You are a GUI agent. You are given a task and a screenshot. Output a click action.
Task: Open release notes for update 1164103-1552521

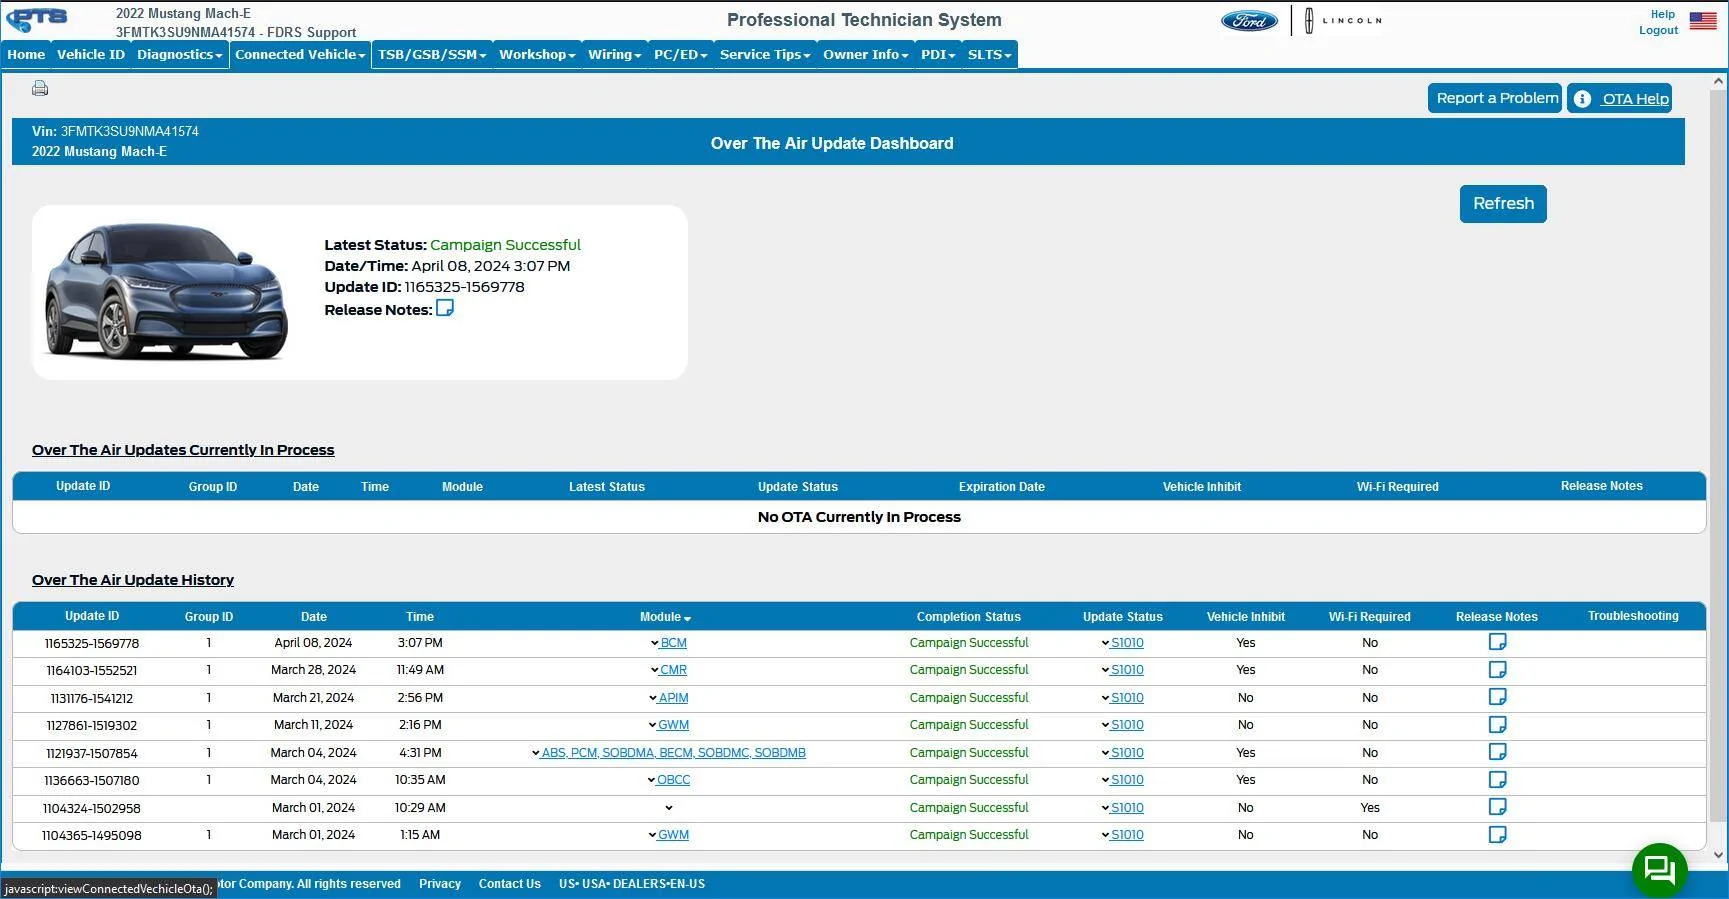(1497, 670)
